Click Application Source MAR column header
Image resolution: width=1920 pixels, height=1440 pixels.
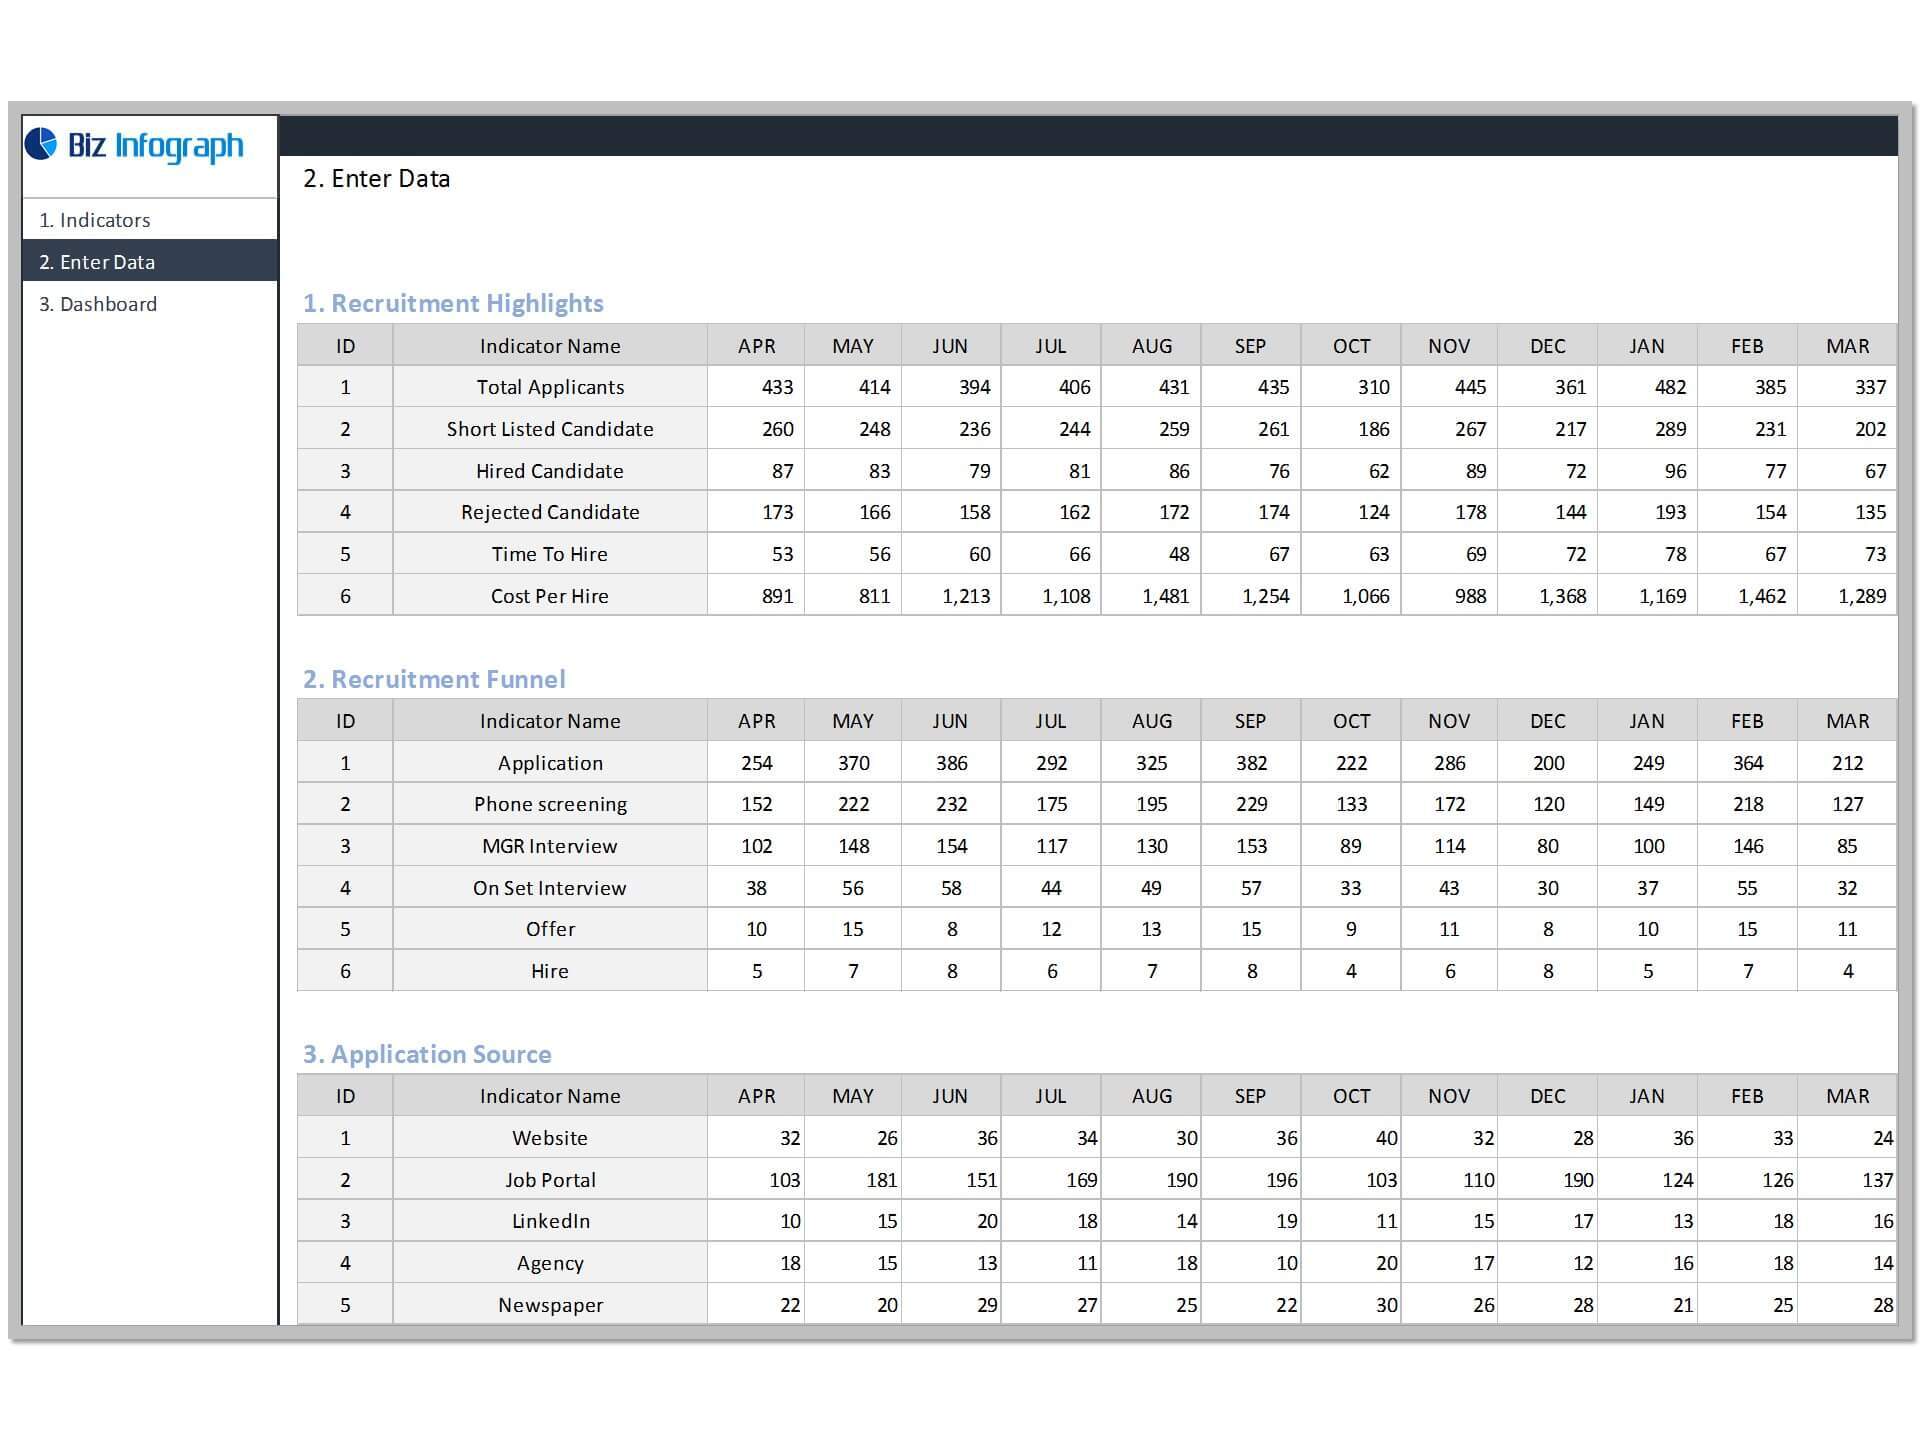coord(1847,1096)
